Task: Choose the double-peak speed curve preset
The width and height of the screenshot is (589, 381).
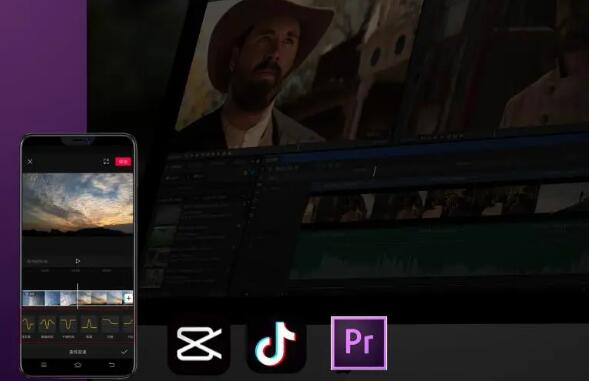Action: pyautogui.click(x=47, y=324)
